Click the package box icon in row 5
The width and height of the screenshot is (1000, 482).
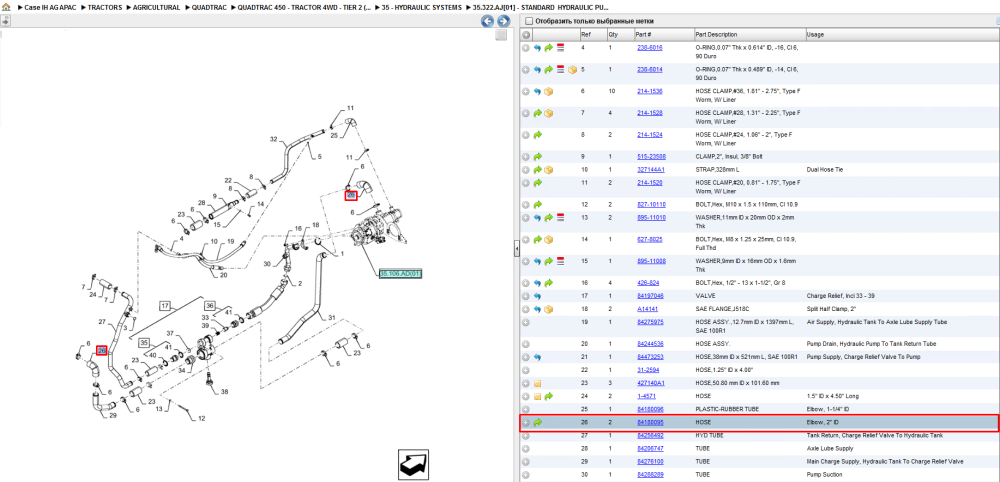[x=572, y=69]
